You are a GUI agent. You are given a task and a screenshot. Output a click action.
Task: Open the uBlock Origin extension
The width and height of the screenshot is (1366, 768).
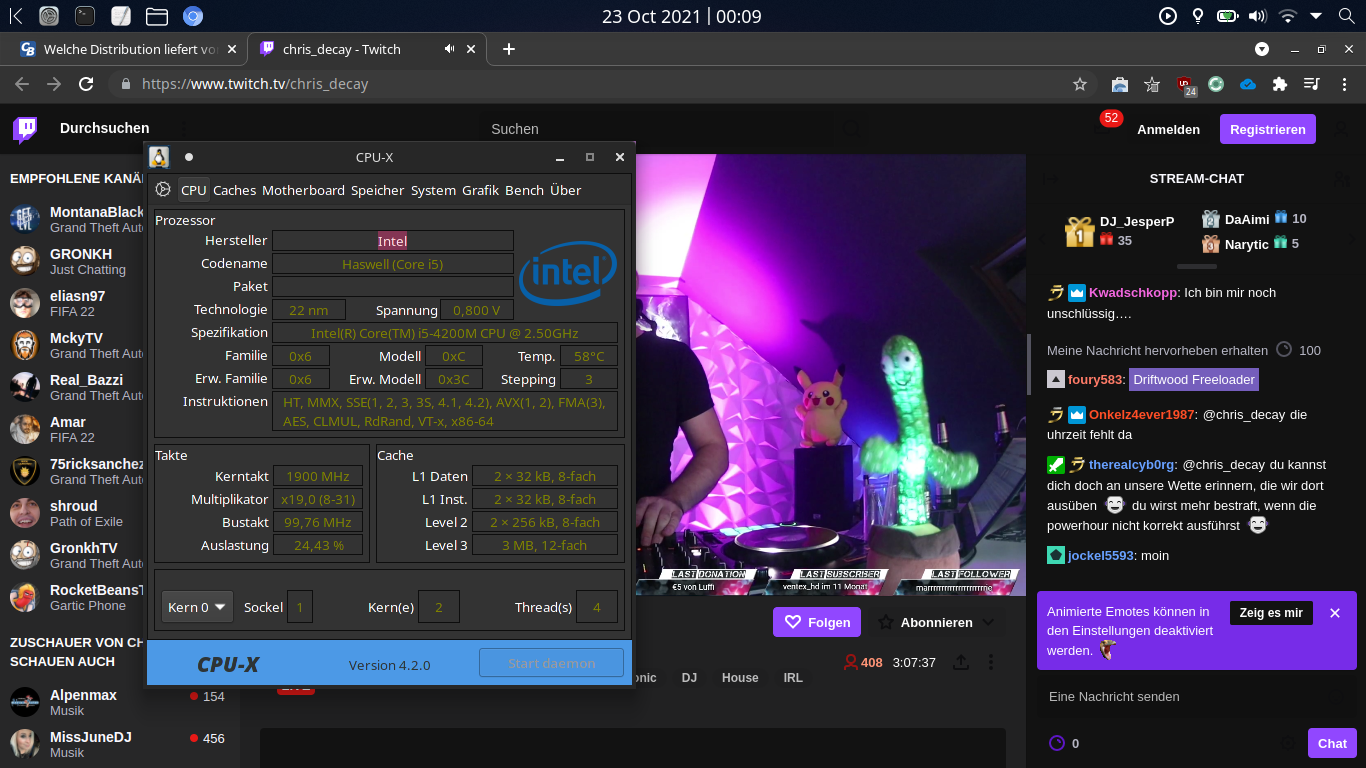pyautogui.click(x=1185, y=85)
